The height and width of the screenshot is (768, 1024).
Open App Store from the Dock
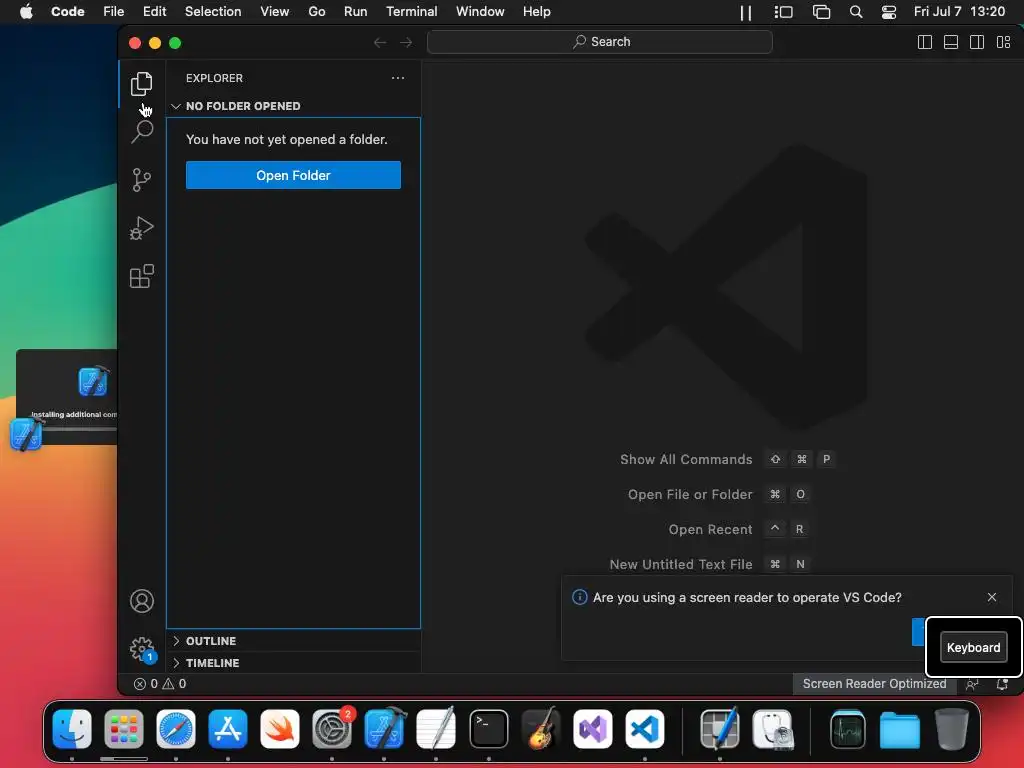[x=228, y=729]
